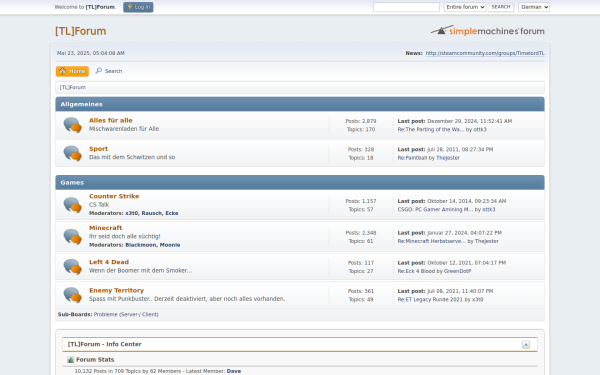
Task: Open last post Re:Minecraft Herbstserve...
Action: 432,241
